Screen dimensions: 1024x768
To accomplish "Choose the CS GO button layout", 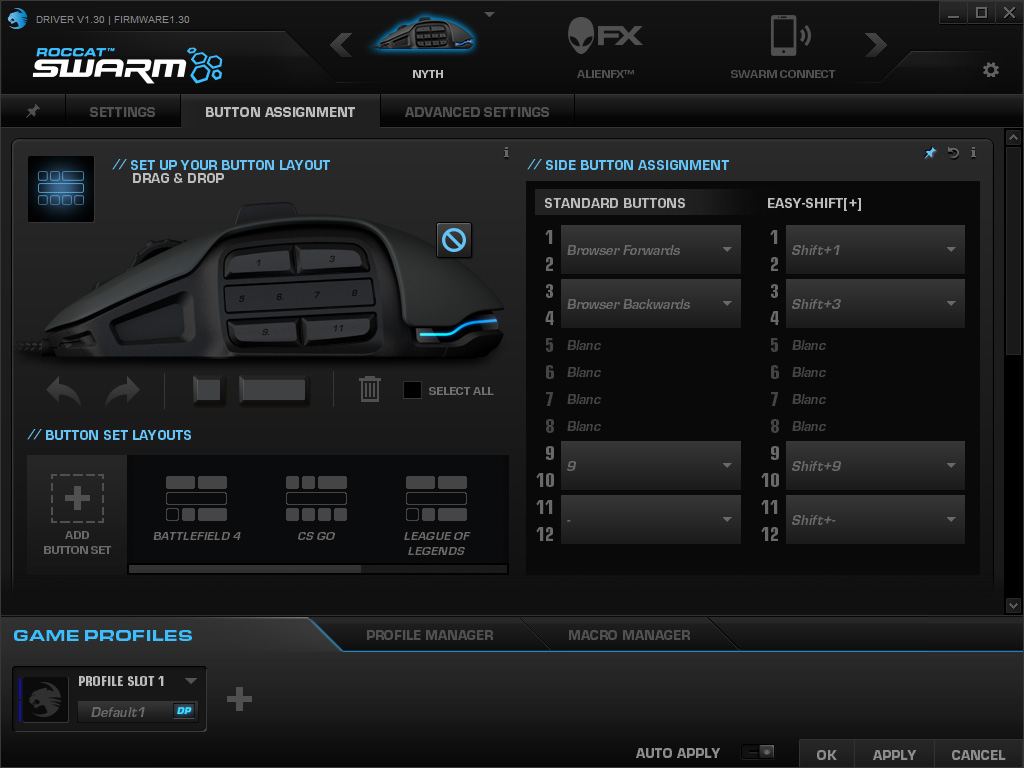I will [316, 508].
